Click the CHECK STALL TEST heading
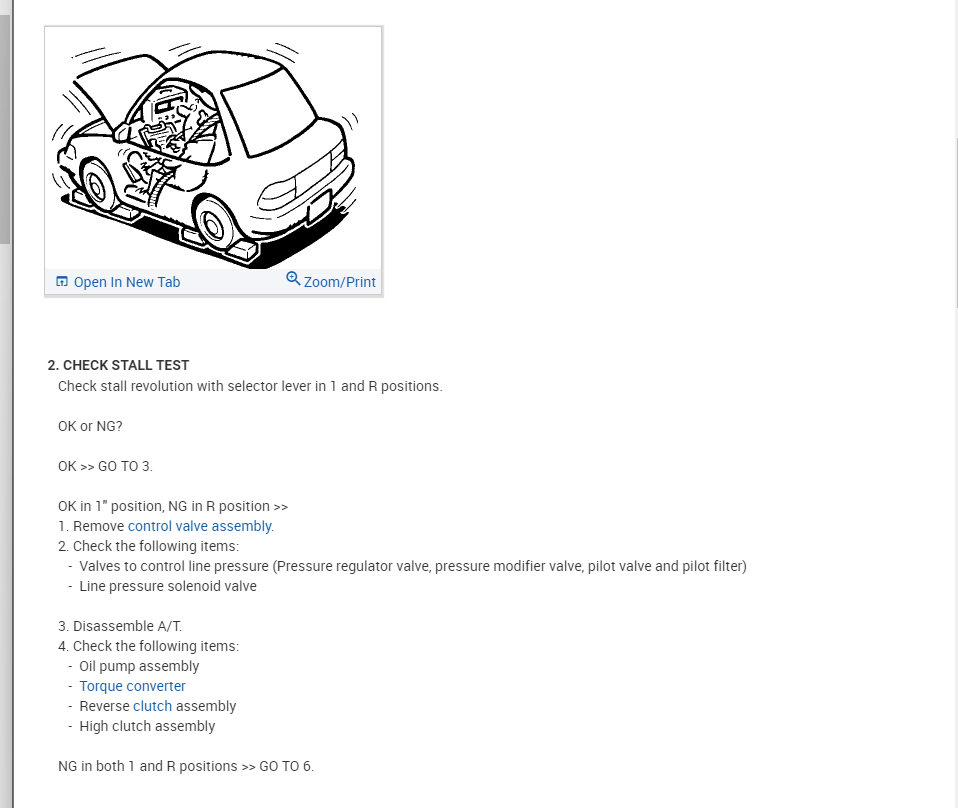The image size is (958, 808). point(118,365)
